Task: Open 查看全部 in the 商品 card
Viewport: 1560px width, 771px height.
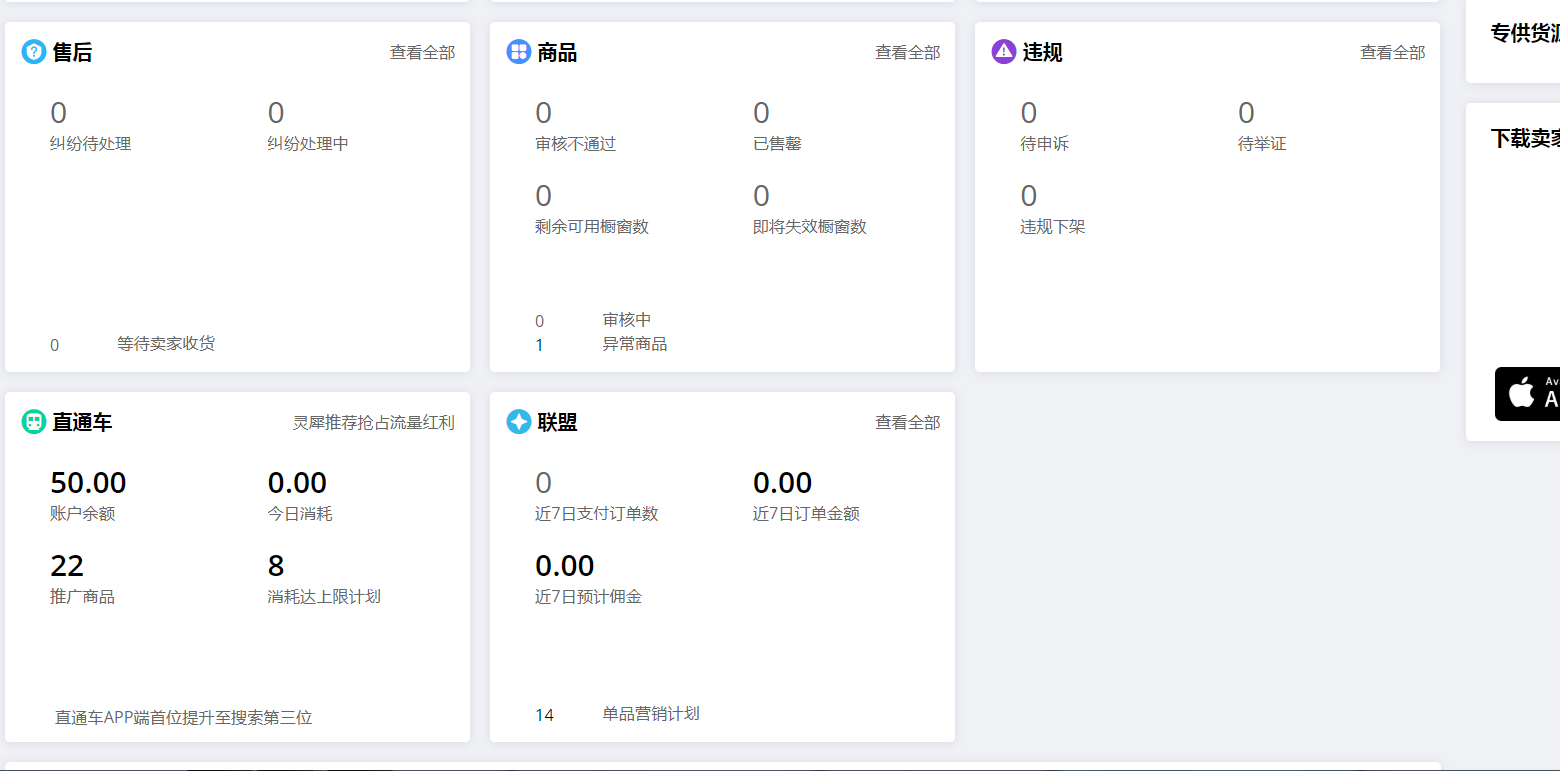Action: (x=907, y=53)
